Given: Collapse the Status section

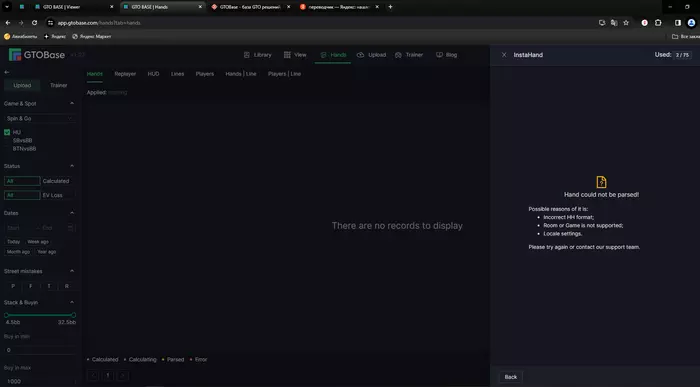Looking at the screenshot, I should pos(72,166).
